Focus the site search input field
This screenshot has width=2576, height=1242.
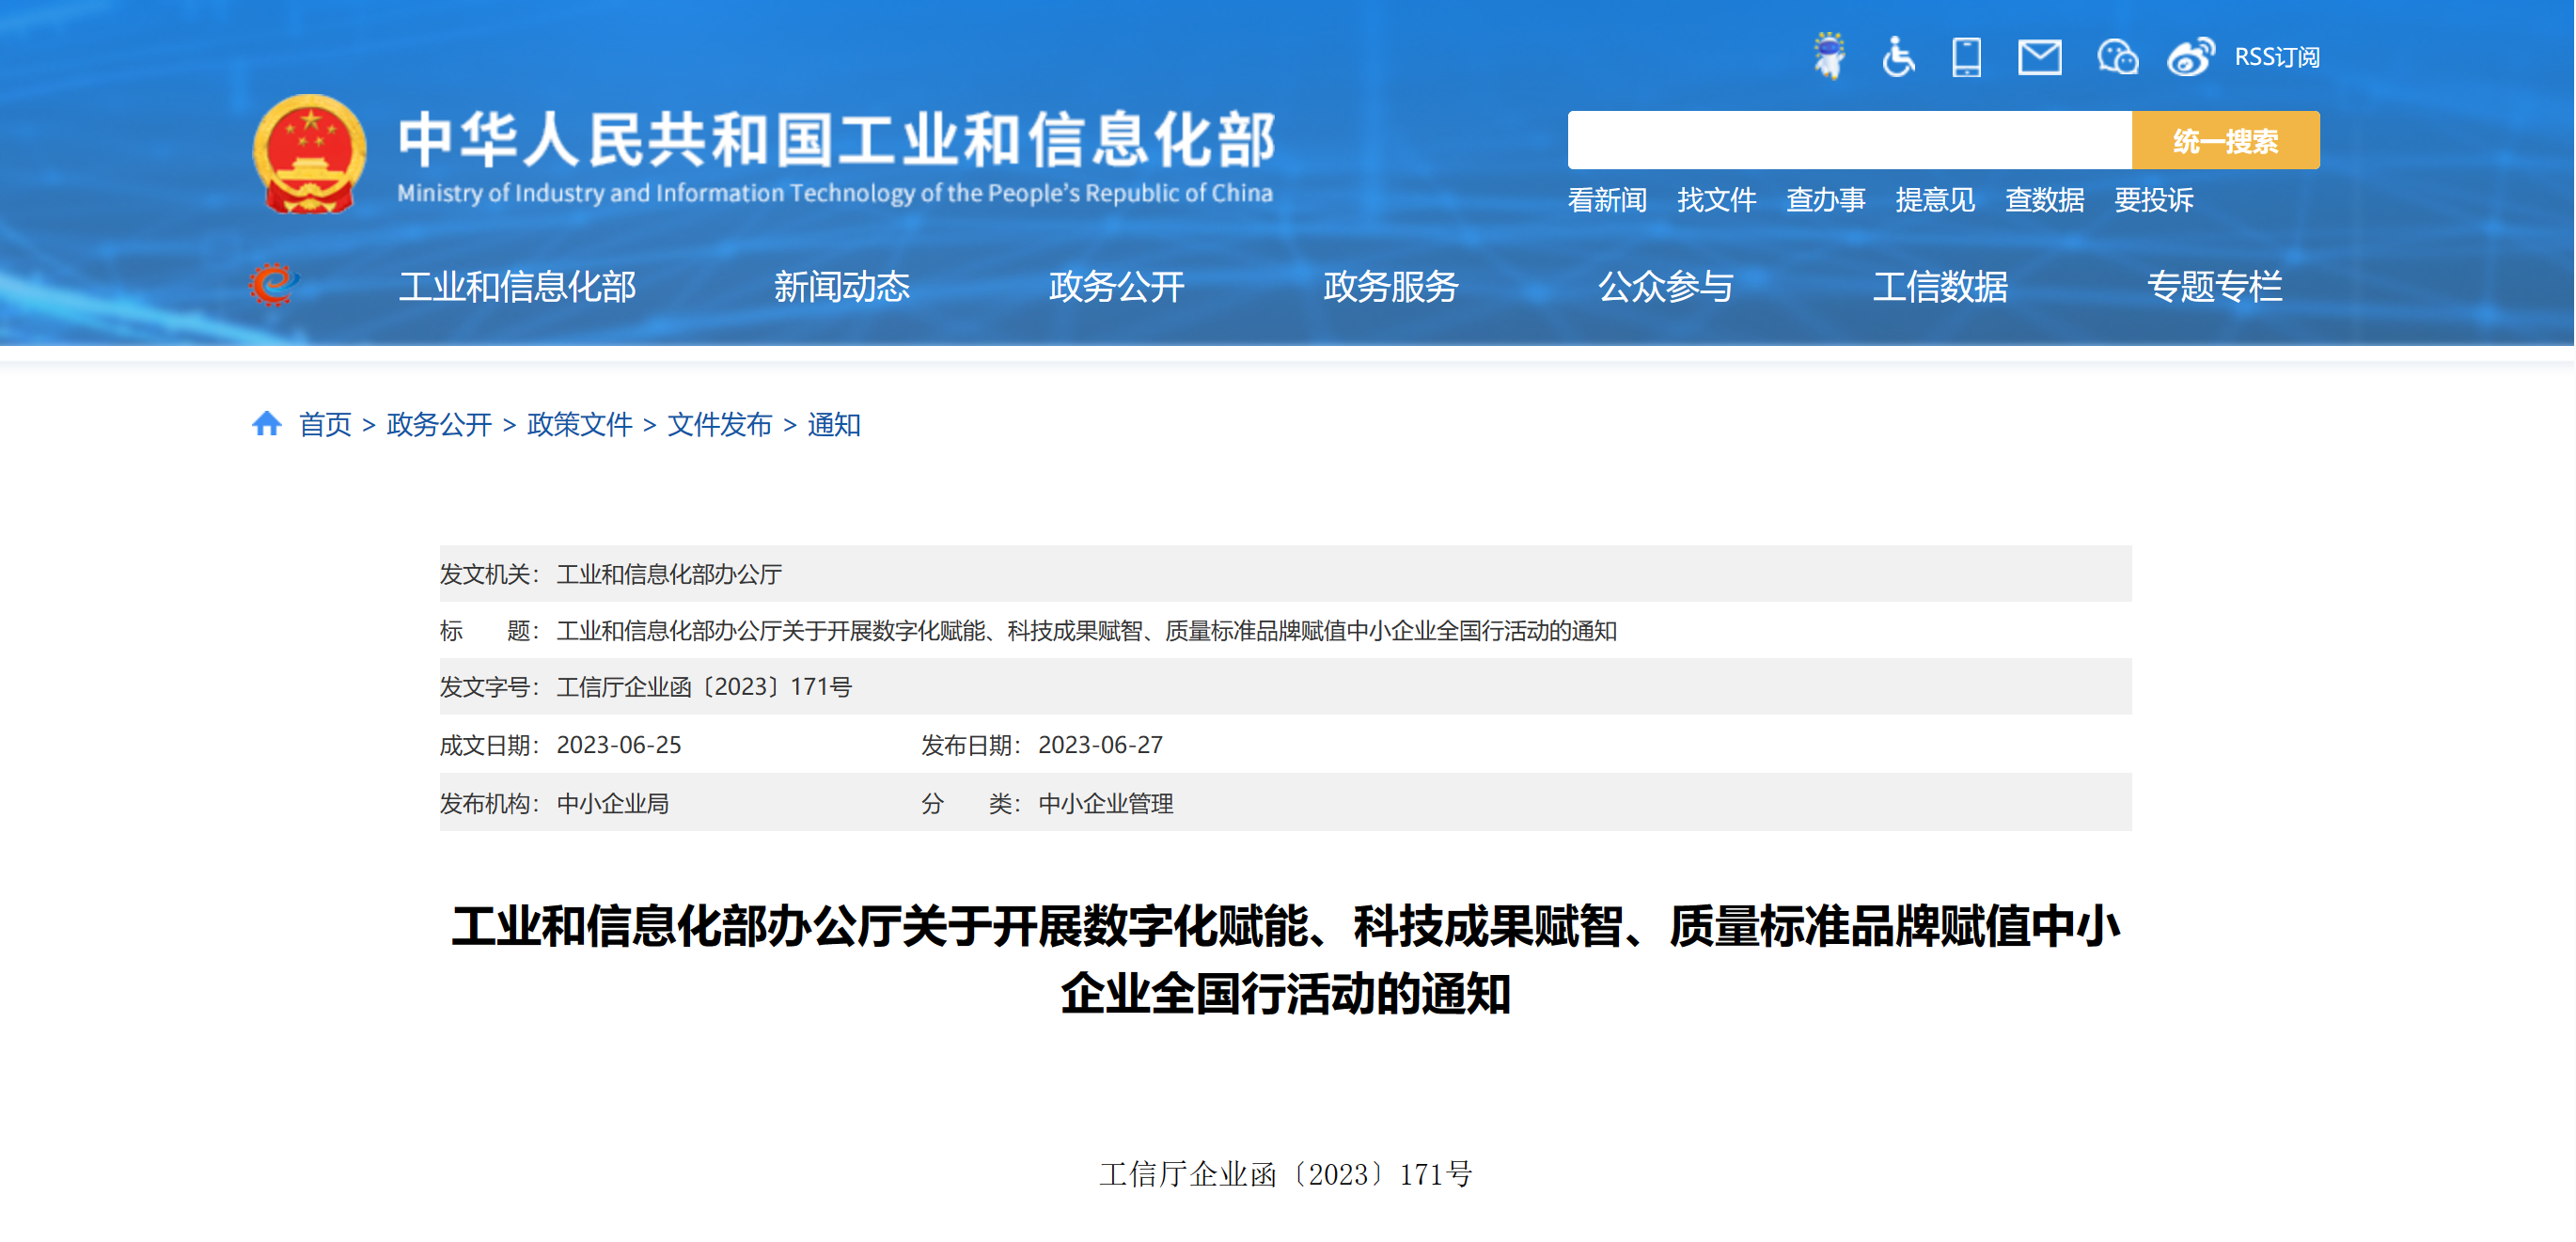point(1848,141)
